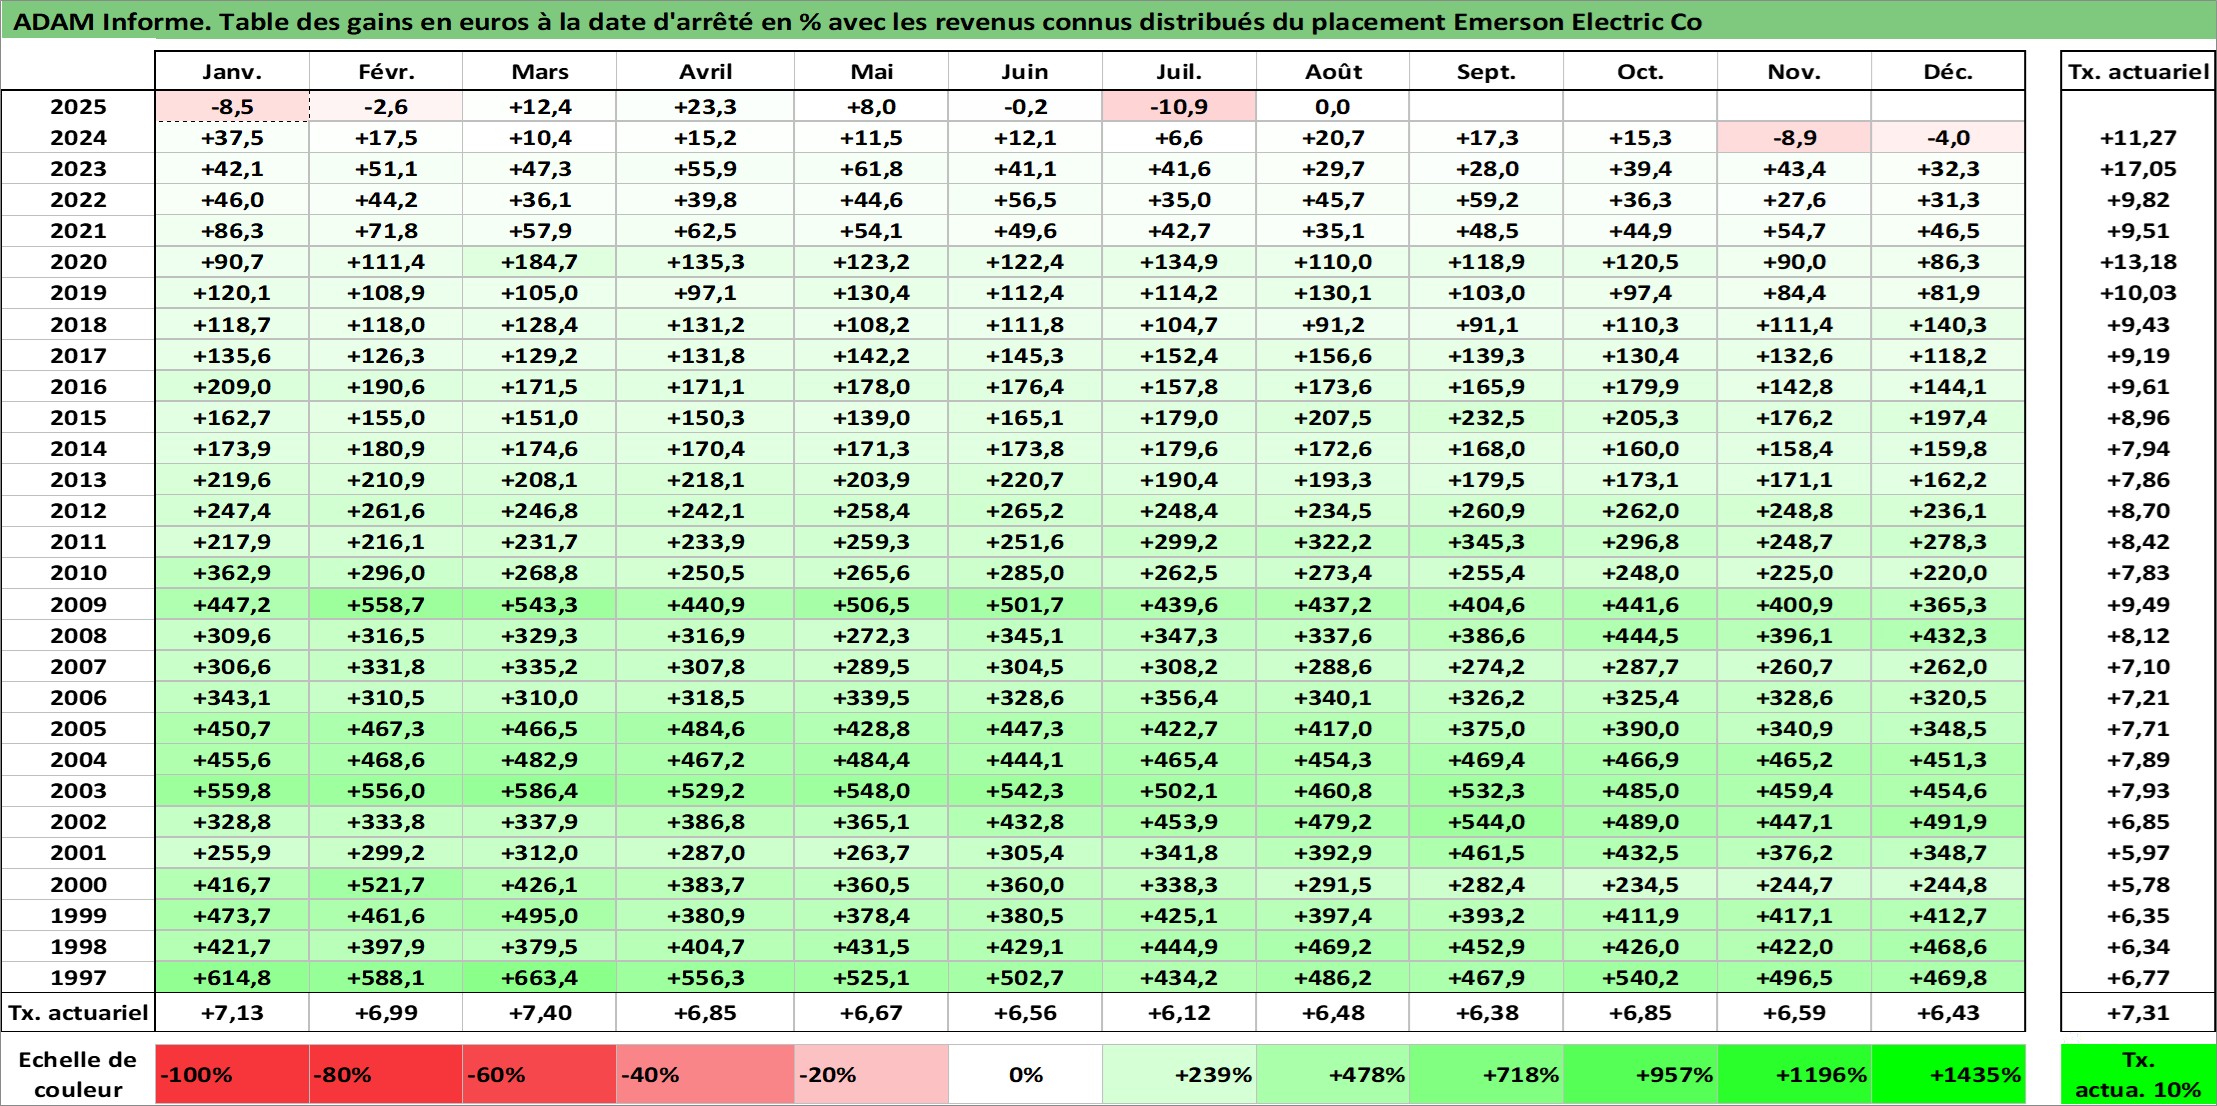The width and height of the screenshot is (2217, 1106).
Task: Click cell +491,9 for December 2002
Action: [x=1948, y=822]
